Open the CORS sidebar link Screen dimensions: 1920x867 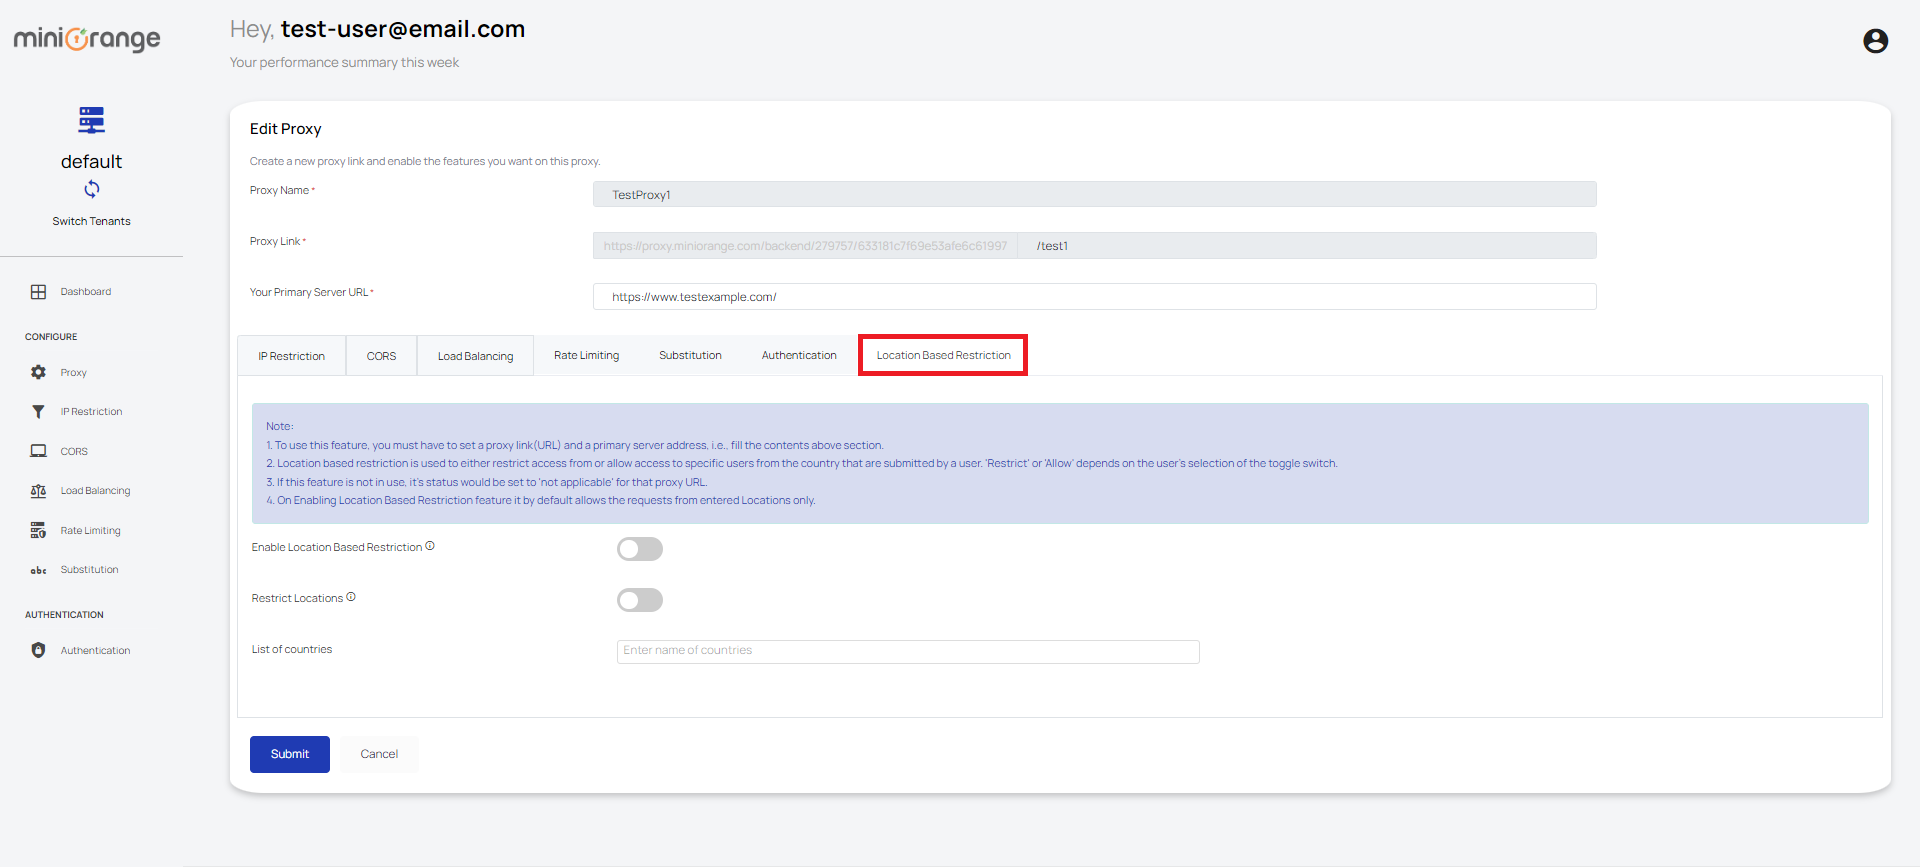74,451
